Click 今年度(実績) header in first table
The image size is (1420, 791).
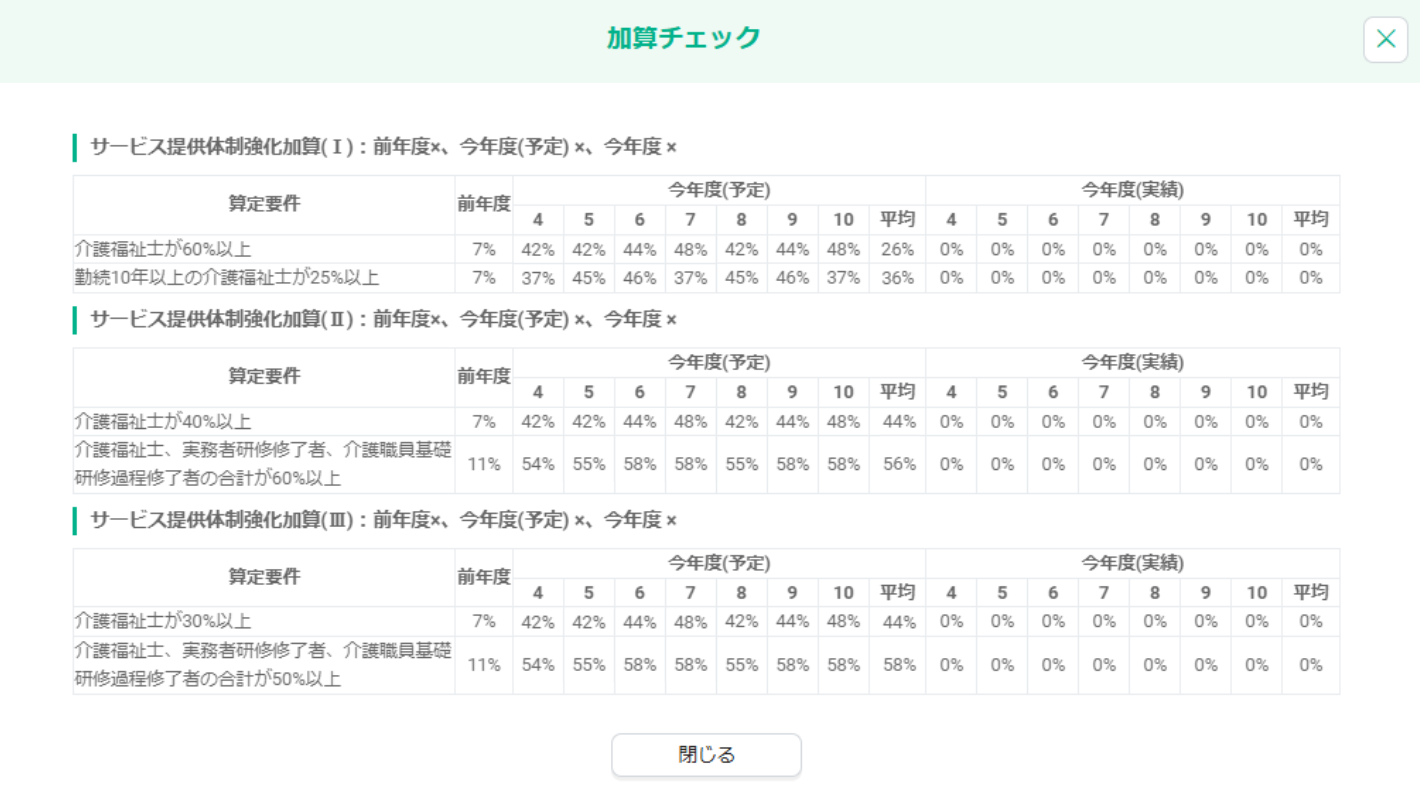pyautogui.click(x=1132, y=190)
